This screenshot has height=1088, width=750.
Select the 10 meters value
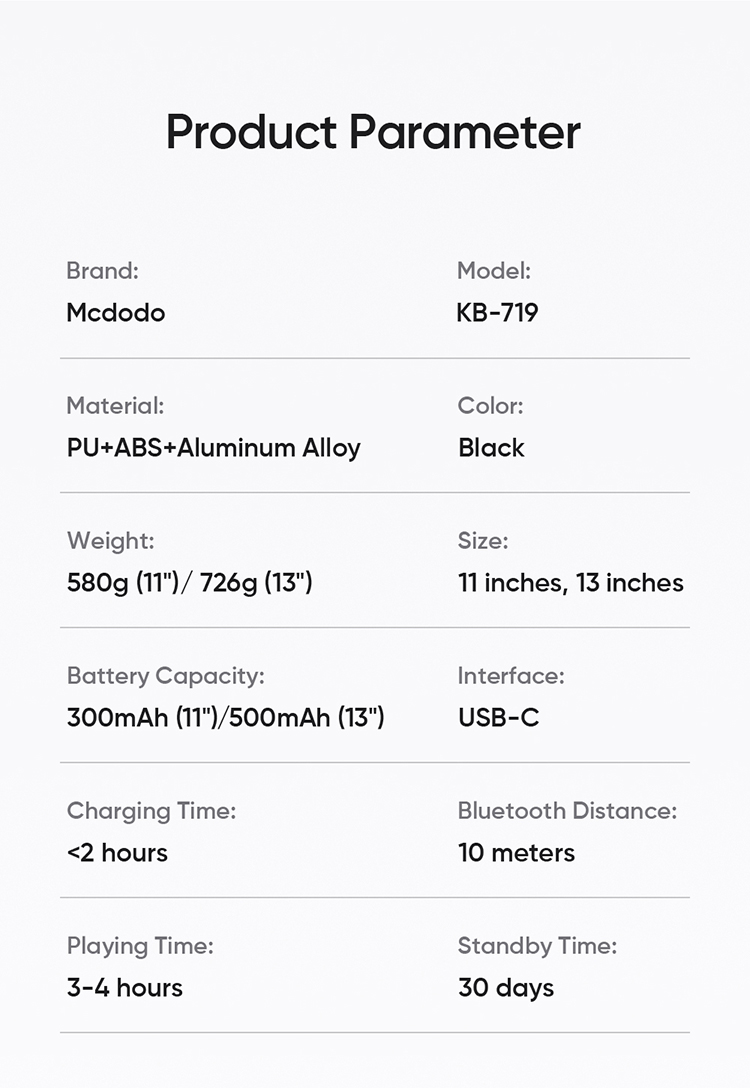pyautogui.click(x=516, y=853)
